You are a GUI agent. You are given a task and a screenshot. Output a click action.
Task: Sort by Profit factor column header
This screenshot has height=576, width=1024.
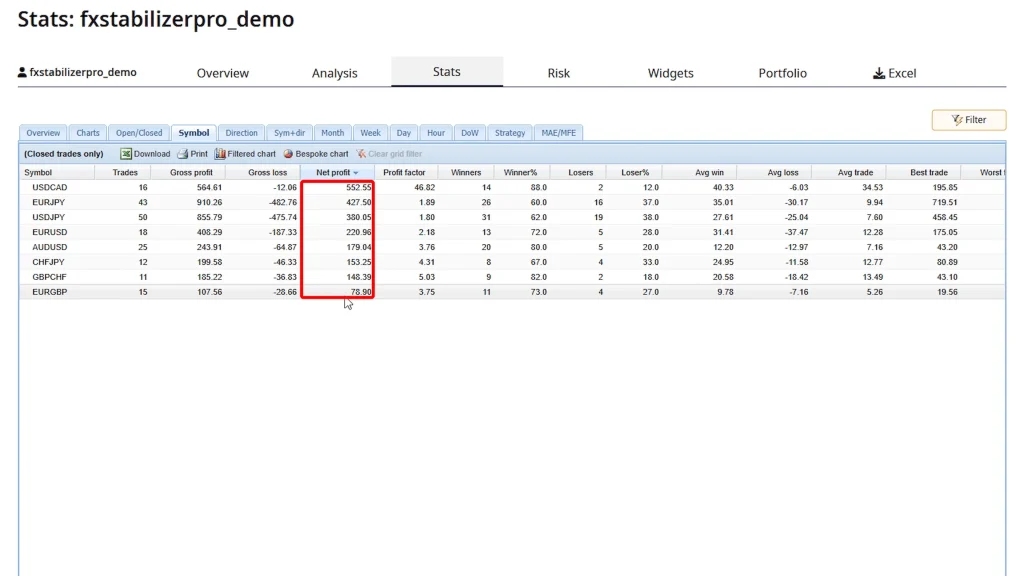coord(404,173)
